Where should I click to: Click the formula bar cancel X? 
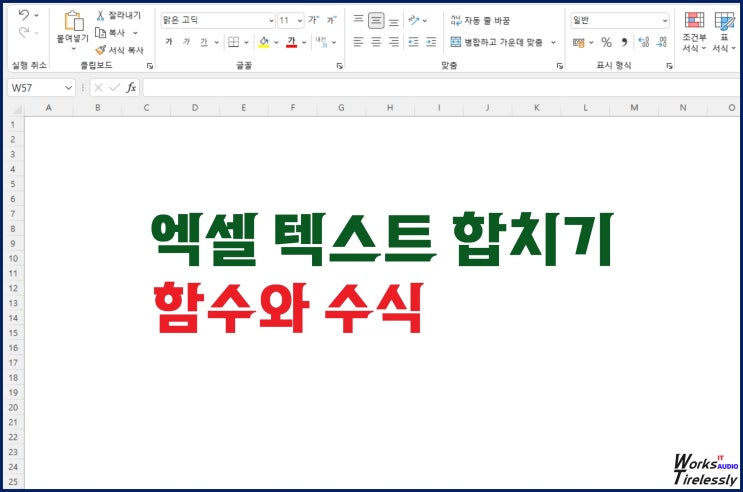(x=98, y=88)
